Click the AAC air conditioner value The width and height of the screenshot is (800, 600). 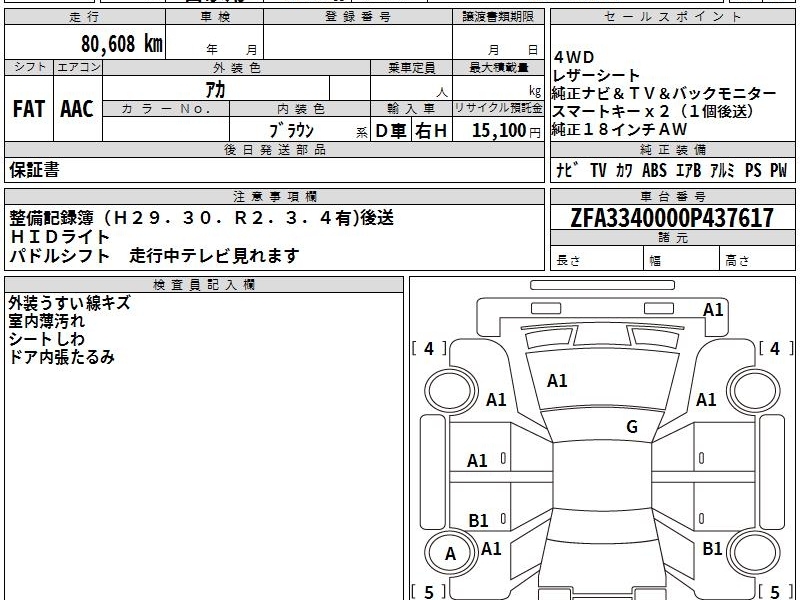[x=77, y=109]
